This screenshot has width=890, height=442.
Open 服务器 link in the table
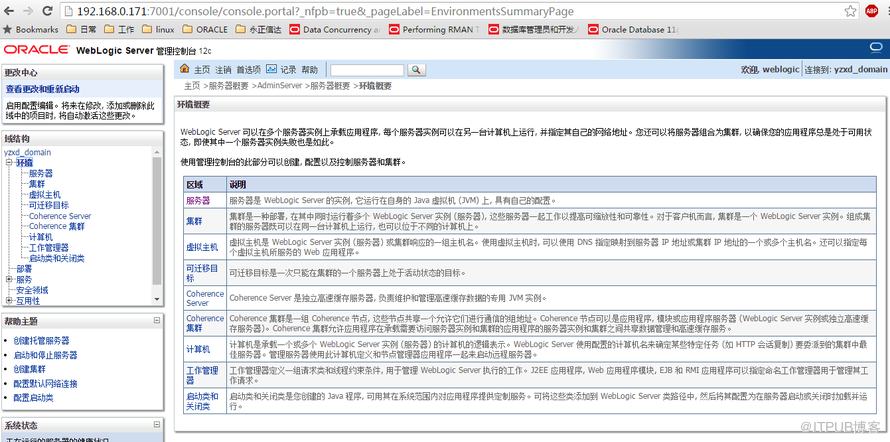point(198,200)
